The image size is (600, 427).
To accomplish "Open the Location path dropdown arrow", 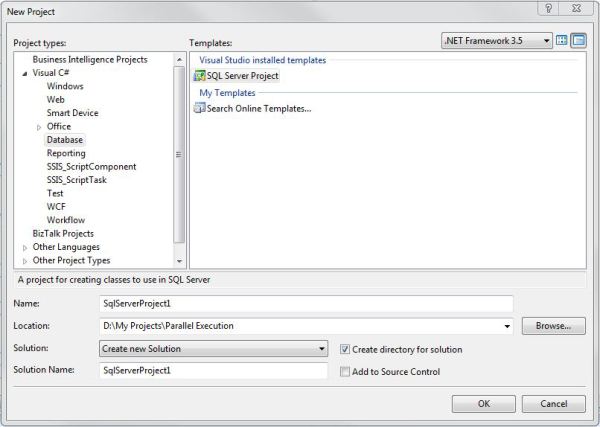I will (507, 326).
